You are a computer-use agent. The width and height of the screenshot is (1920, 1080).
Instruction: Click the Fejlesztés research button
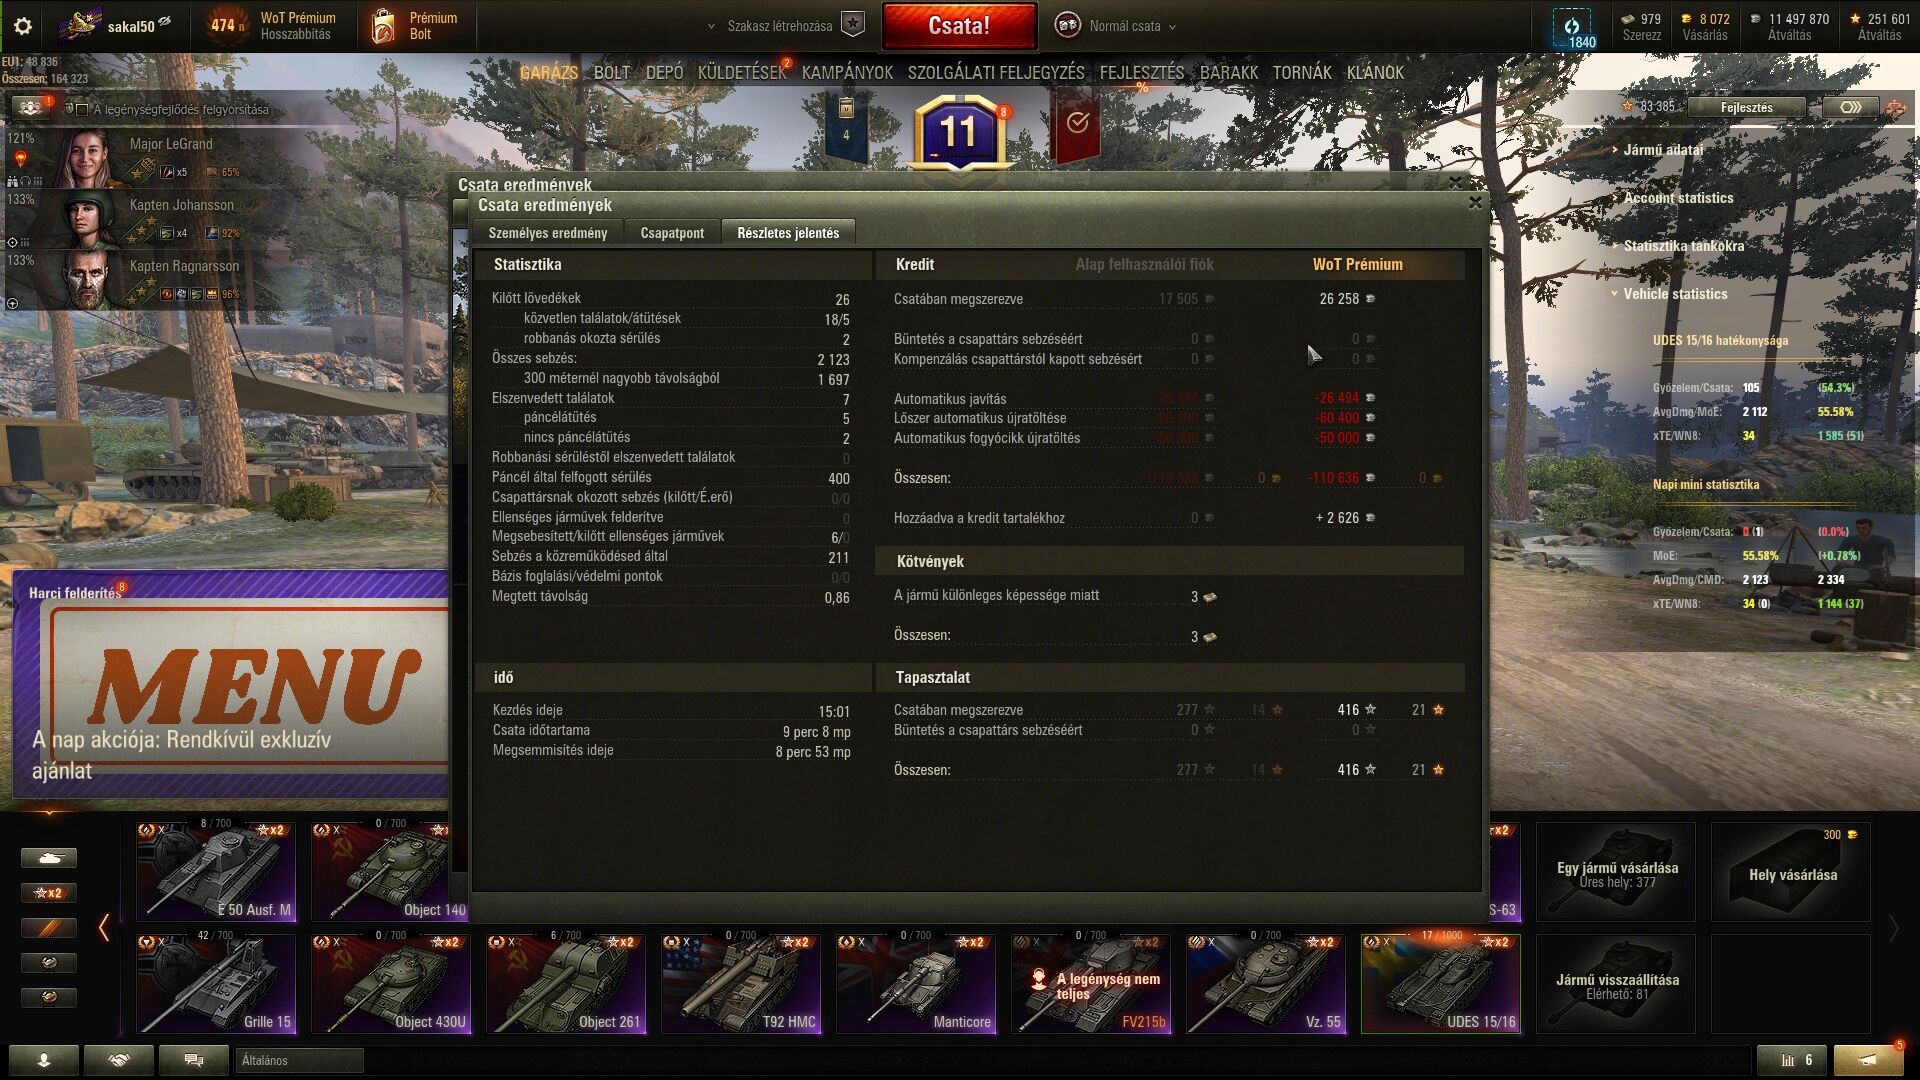pyautogui.click(x=1746, y=107)
